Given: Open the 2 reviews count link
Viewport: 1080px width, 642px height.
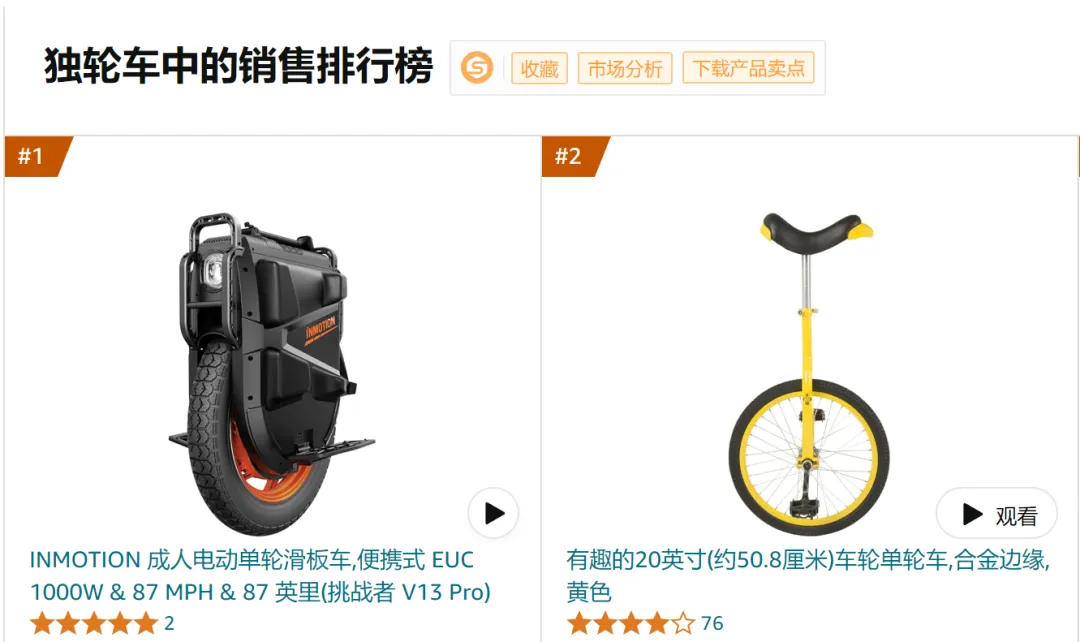Looking at the screenshot, I should pyautogui.click(x=169, y=623).
